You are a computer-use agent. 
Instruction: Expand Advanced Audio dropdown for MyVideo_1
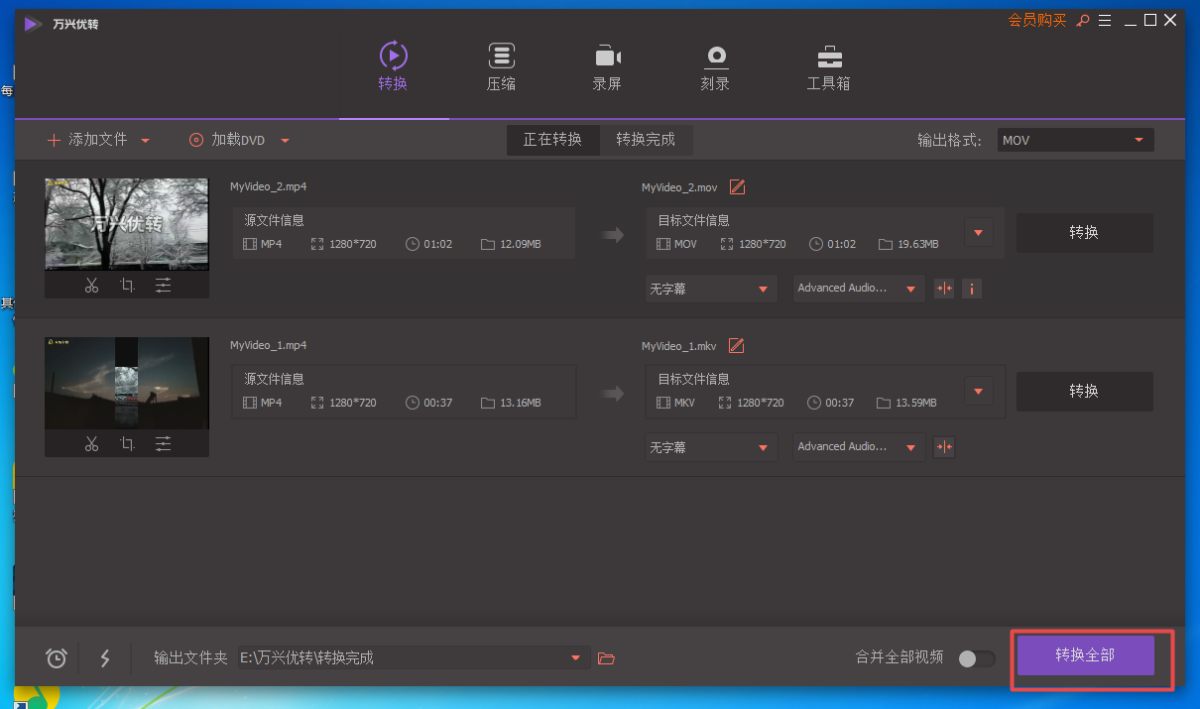[857, 447]
